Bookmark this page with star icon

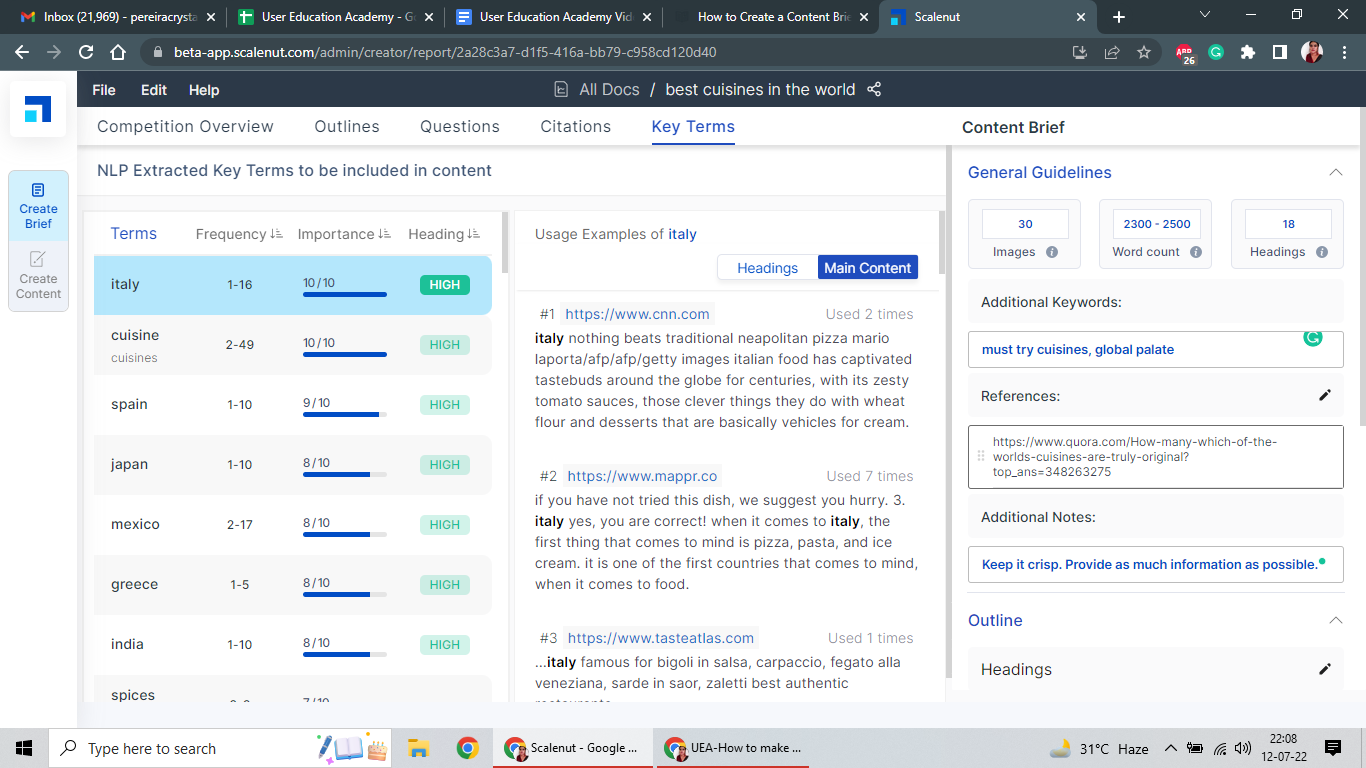[x=1144, y=52]
